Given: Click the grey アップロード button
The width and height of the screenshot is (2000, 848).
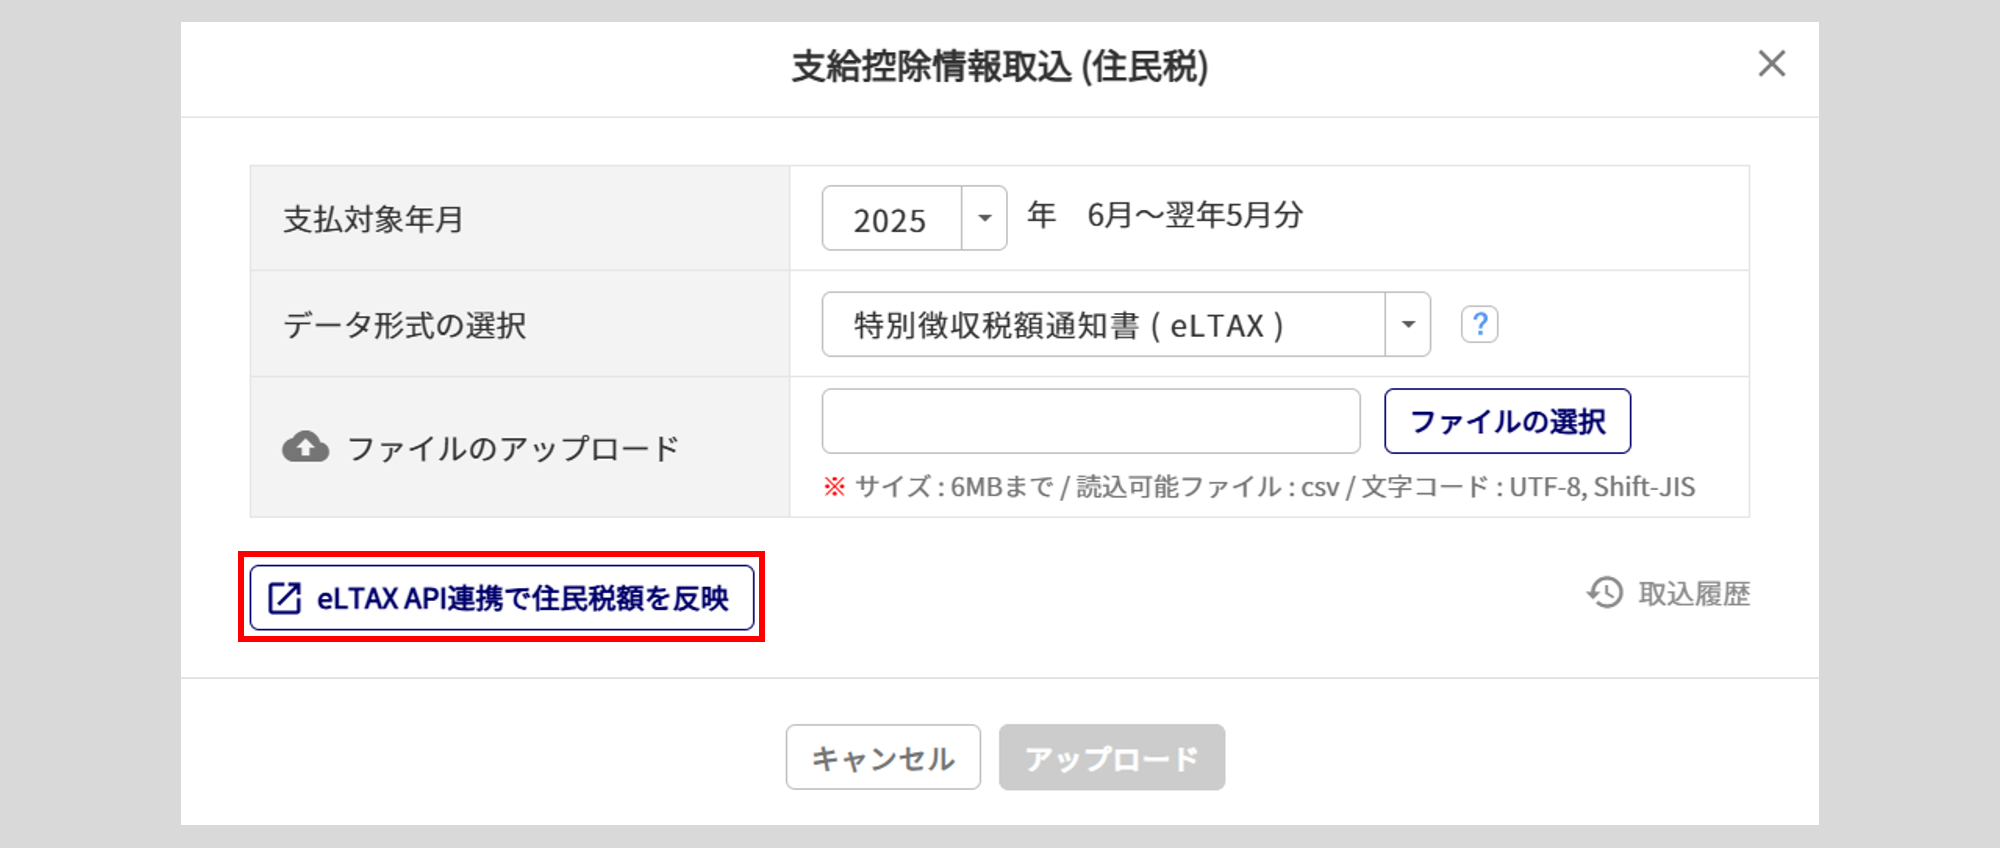Looking at the screenshot, I should click(1111, 758).
